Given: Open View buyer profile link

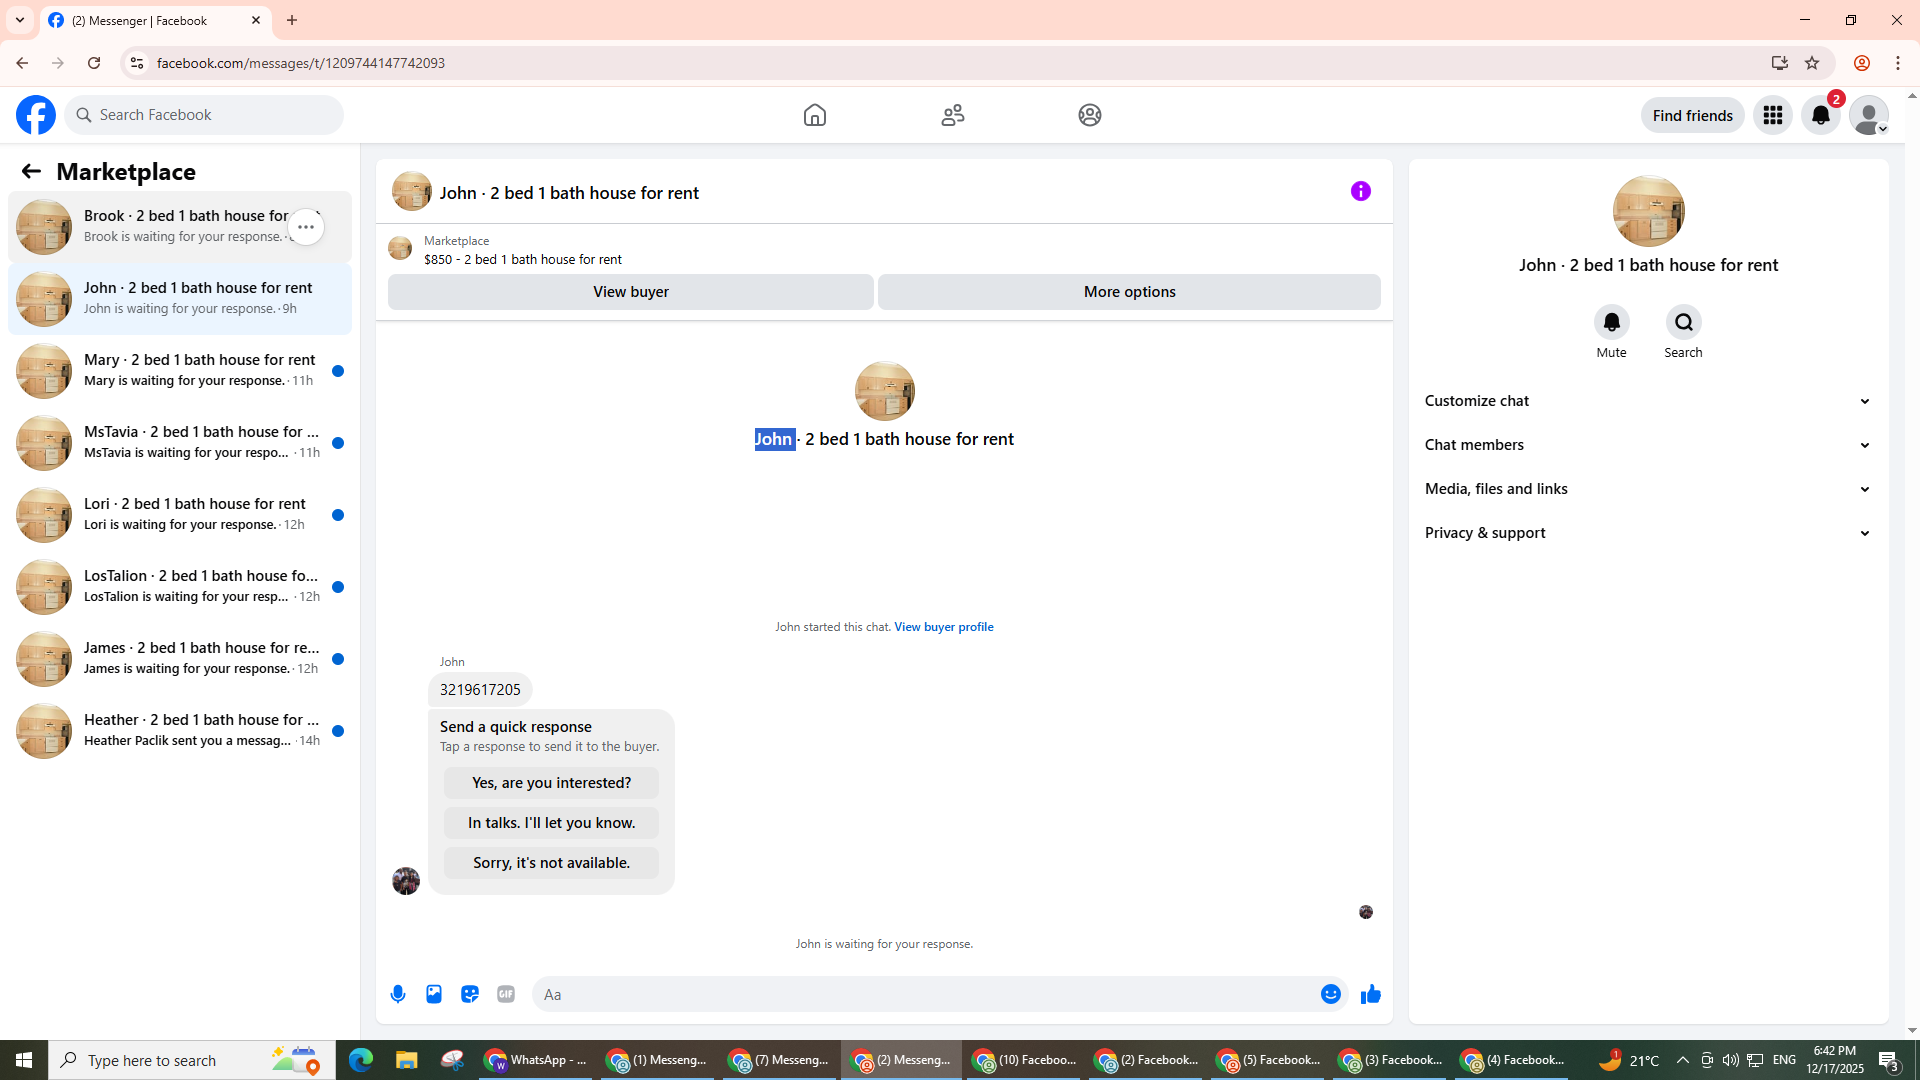Looking at the screenshot, I should click(x=943, y=627).
